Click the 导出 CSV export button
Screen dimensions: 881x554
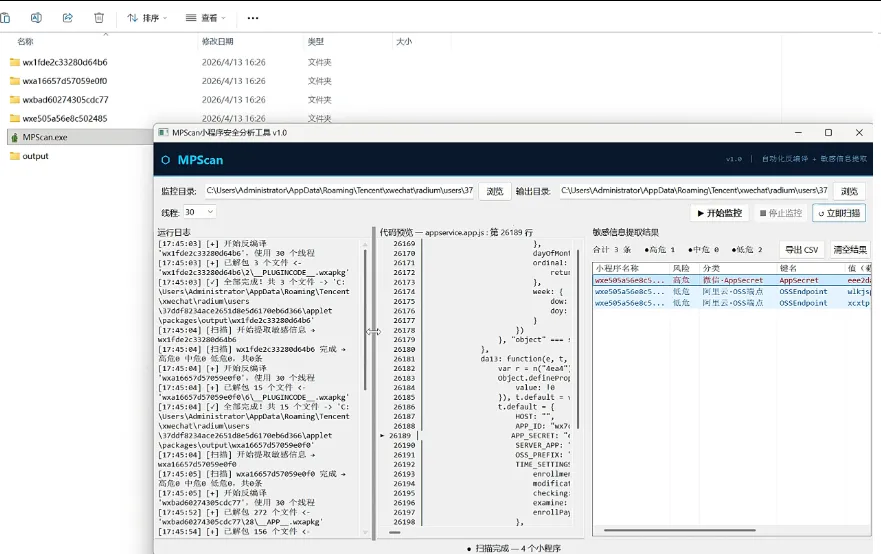(x=802, y=249)
